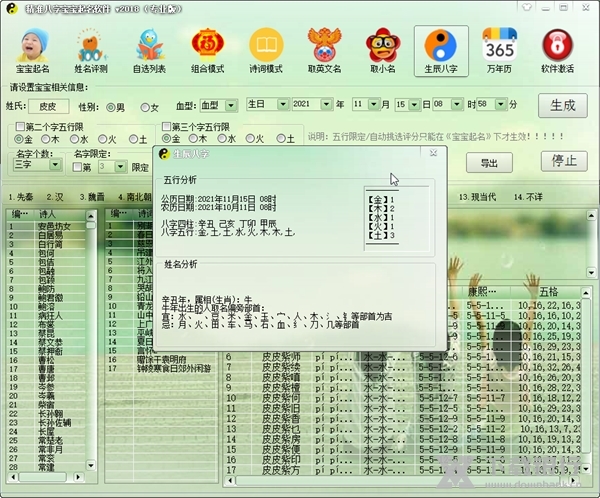
Task: Click the 导出 export button
Action: (489, 163)
